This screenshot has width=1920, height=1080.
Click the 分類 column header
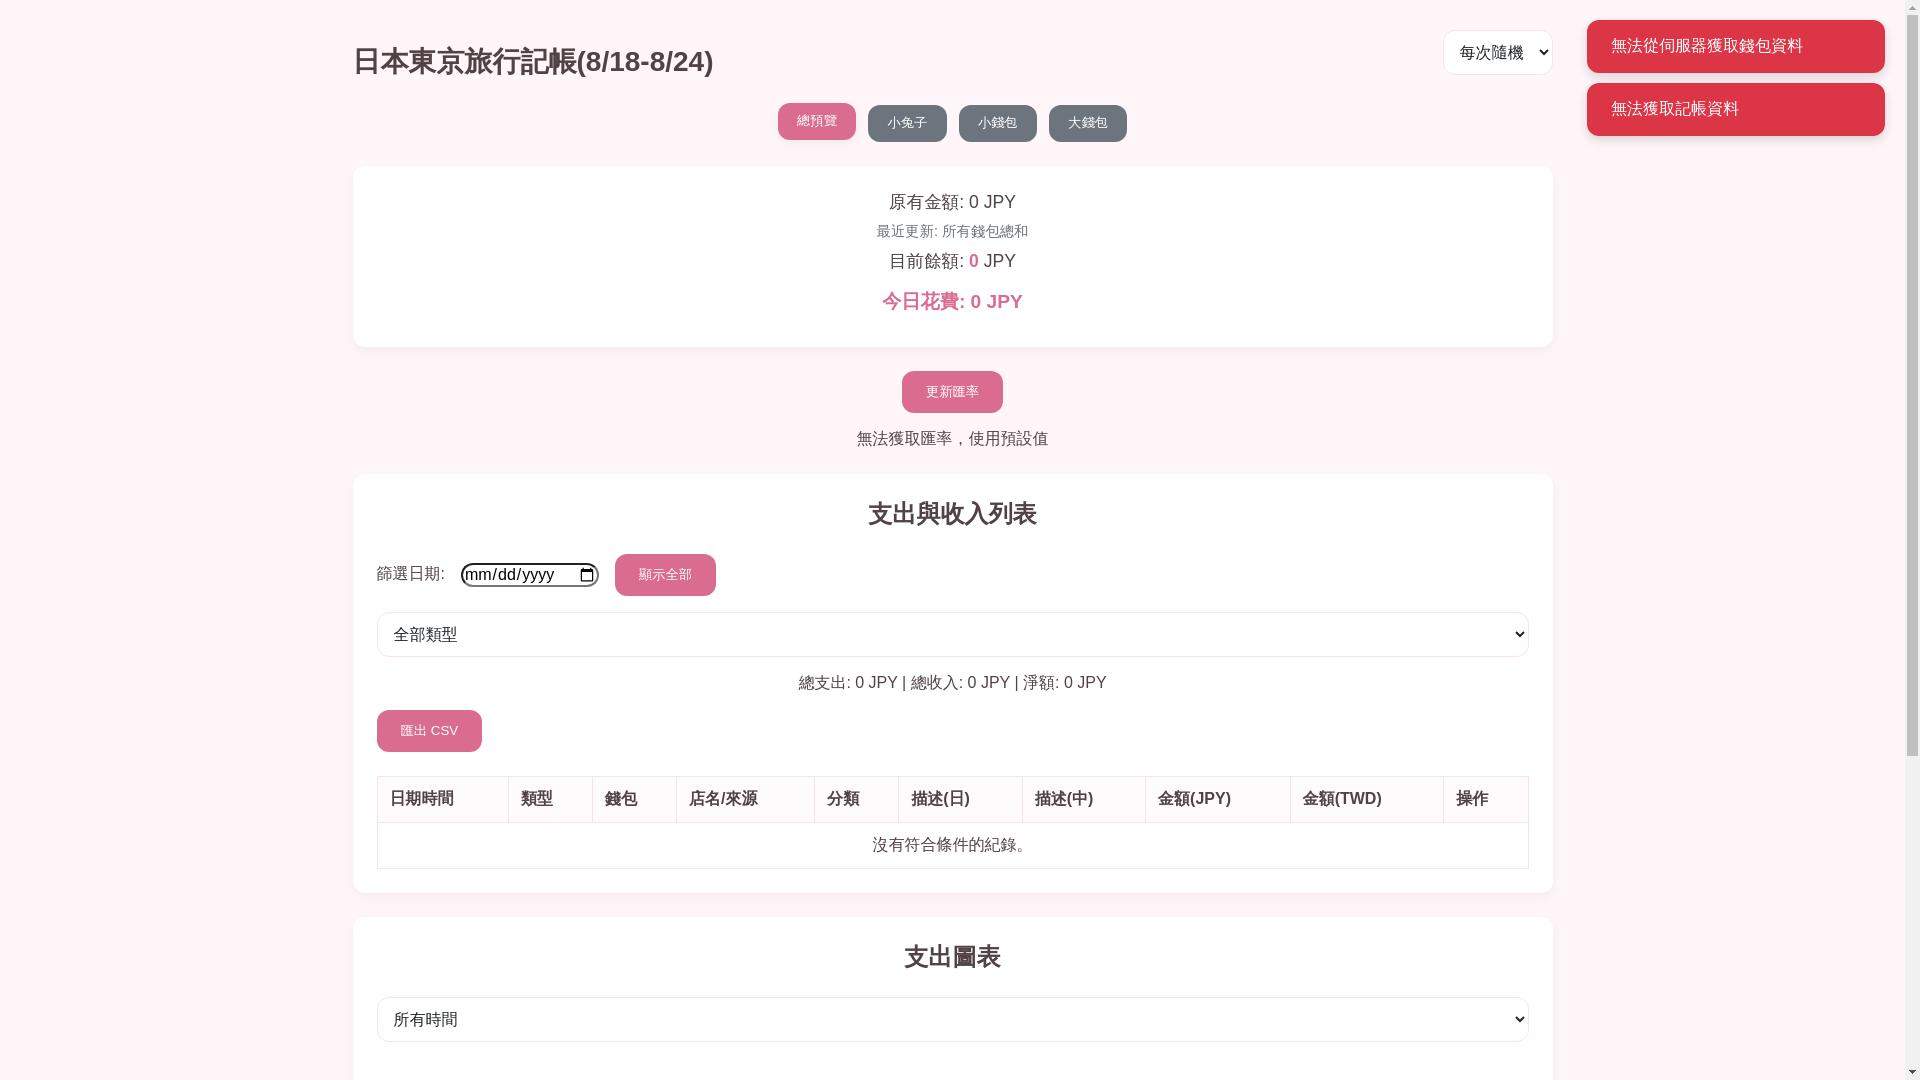pyautogui.click(x=856, y=799)
